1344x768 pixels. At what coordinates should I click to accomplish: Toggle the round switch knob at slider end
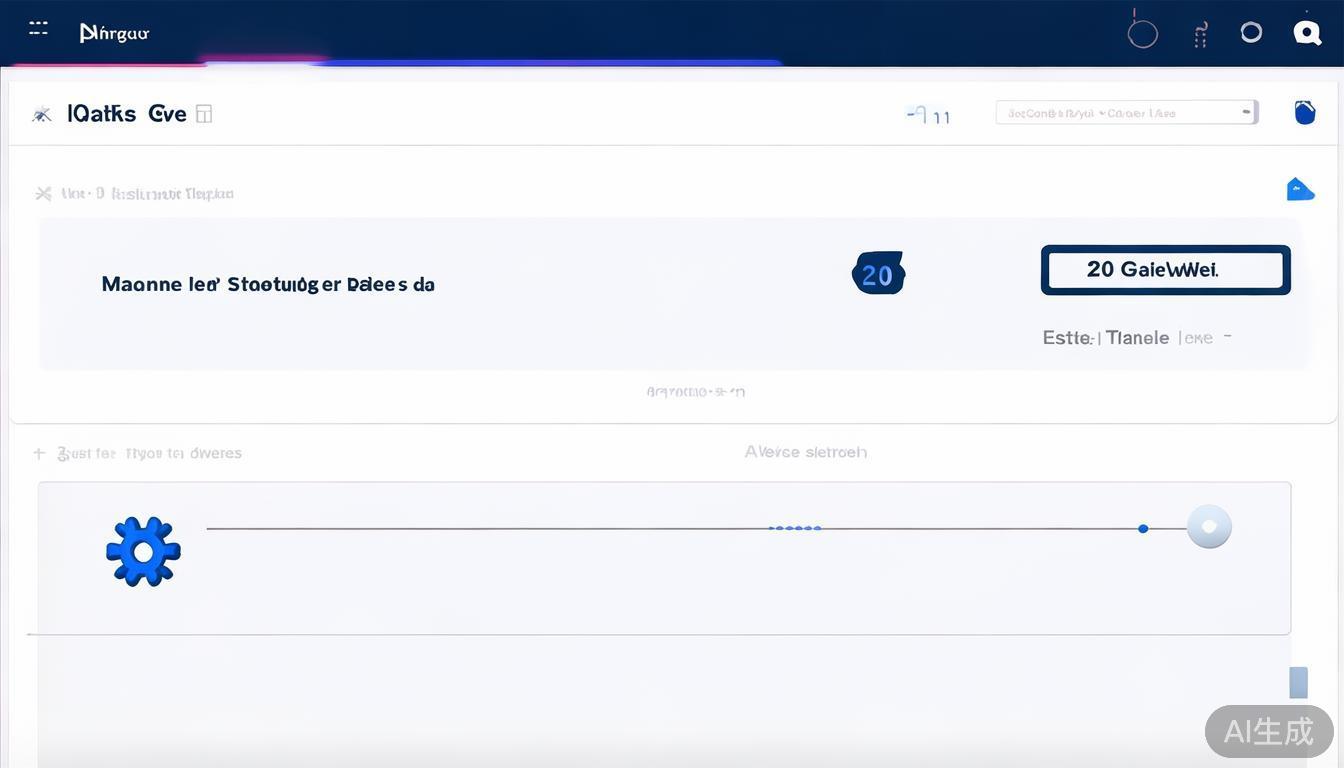click(1208, 526)
